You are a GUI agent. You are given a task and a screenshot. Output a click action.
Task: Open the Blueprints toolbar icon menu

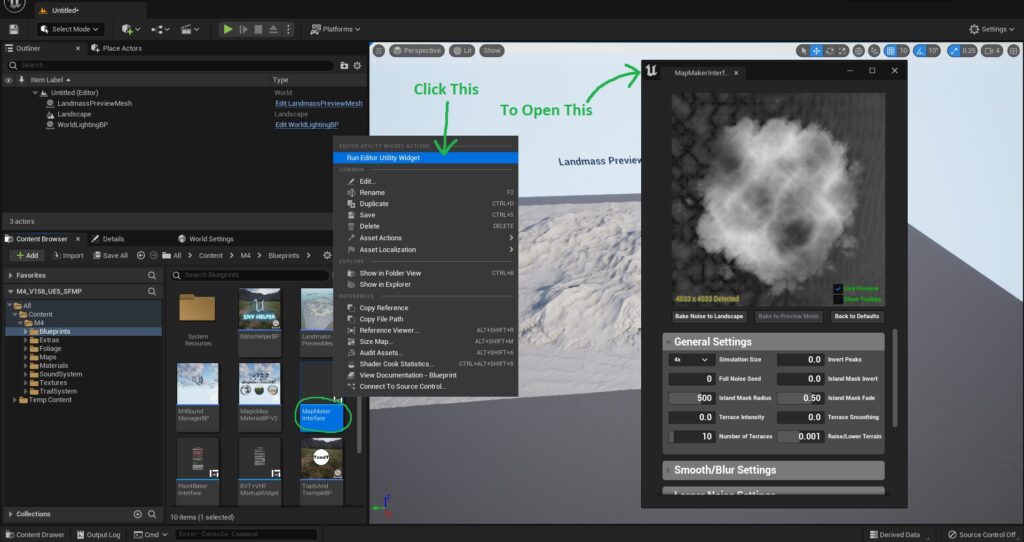pos(160,29)
